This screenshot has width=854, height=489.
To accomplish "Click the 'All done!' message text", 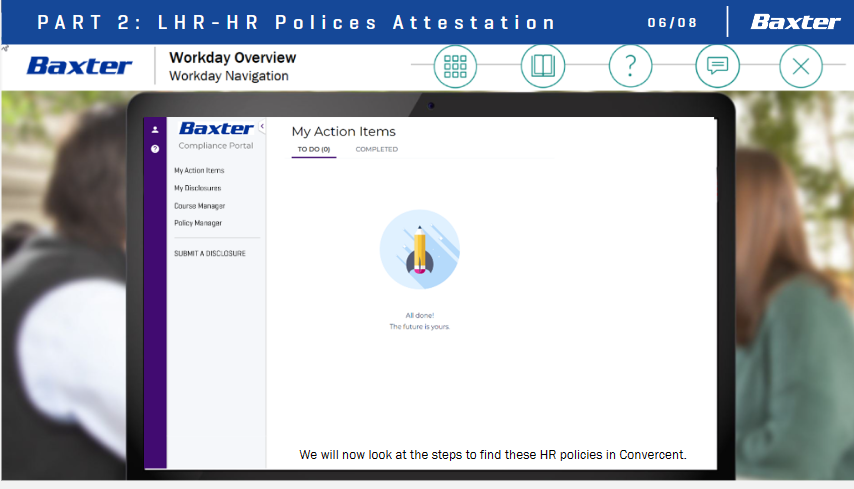I will click(419, 315).
